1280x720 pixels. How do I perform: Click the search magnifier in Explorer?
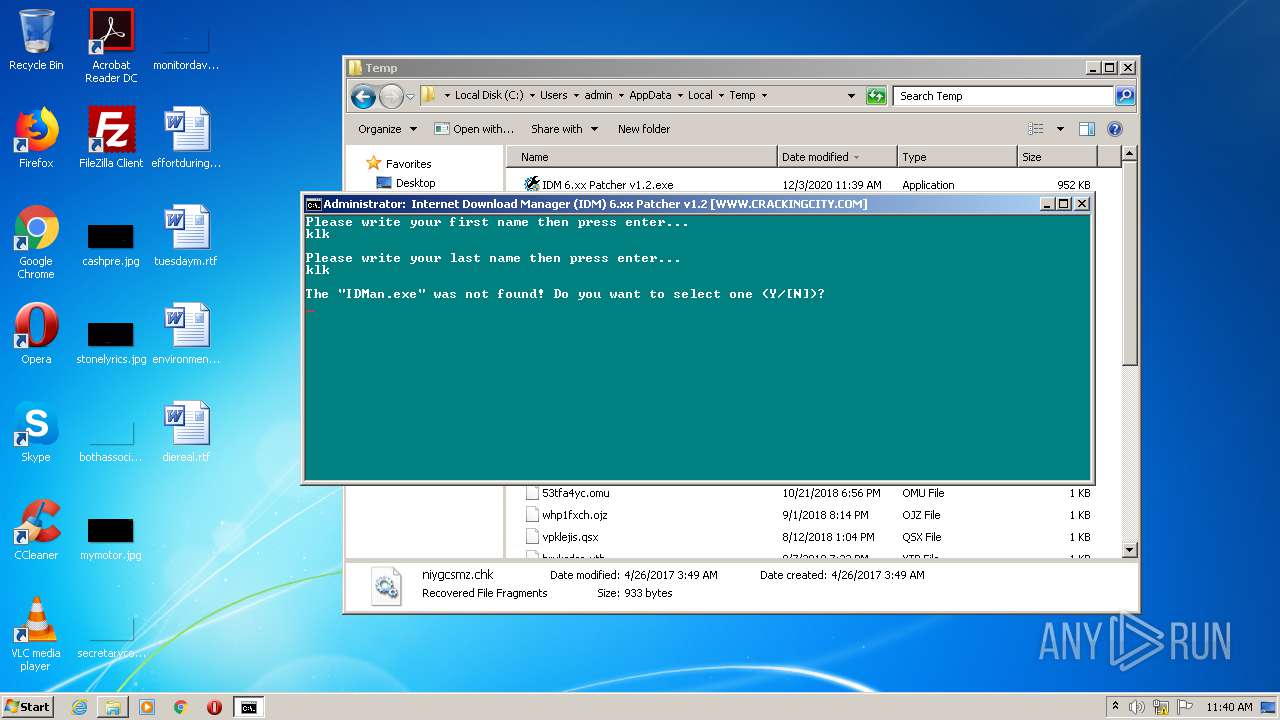[x=1125, y=96]
